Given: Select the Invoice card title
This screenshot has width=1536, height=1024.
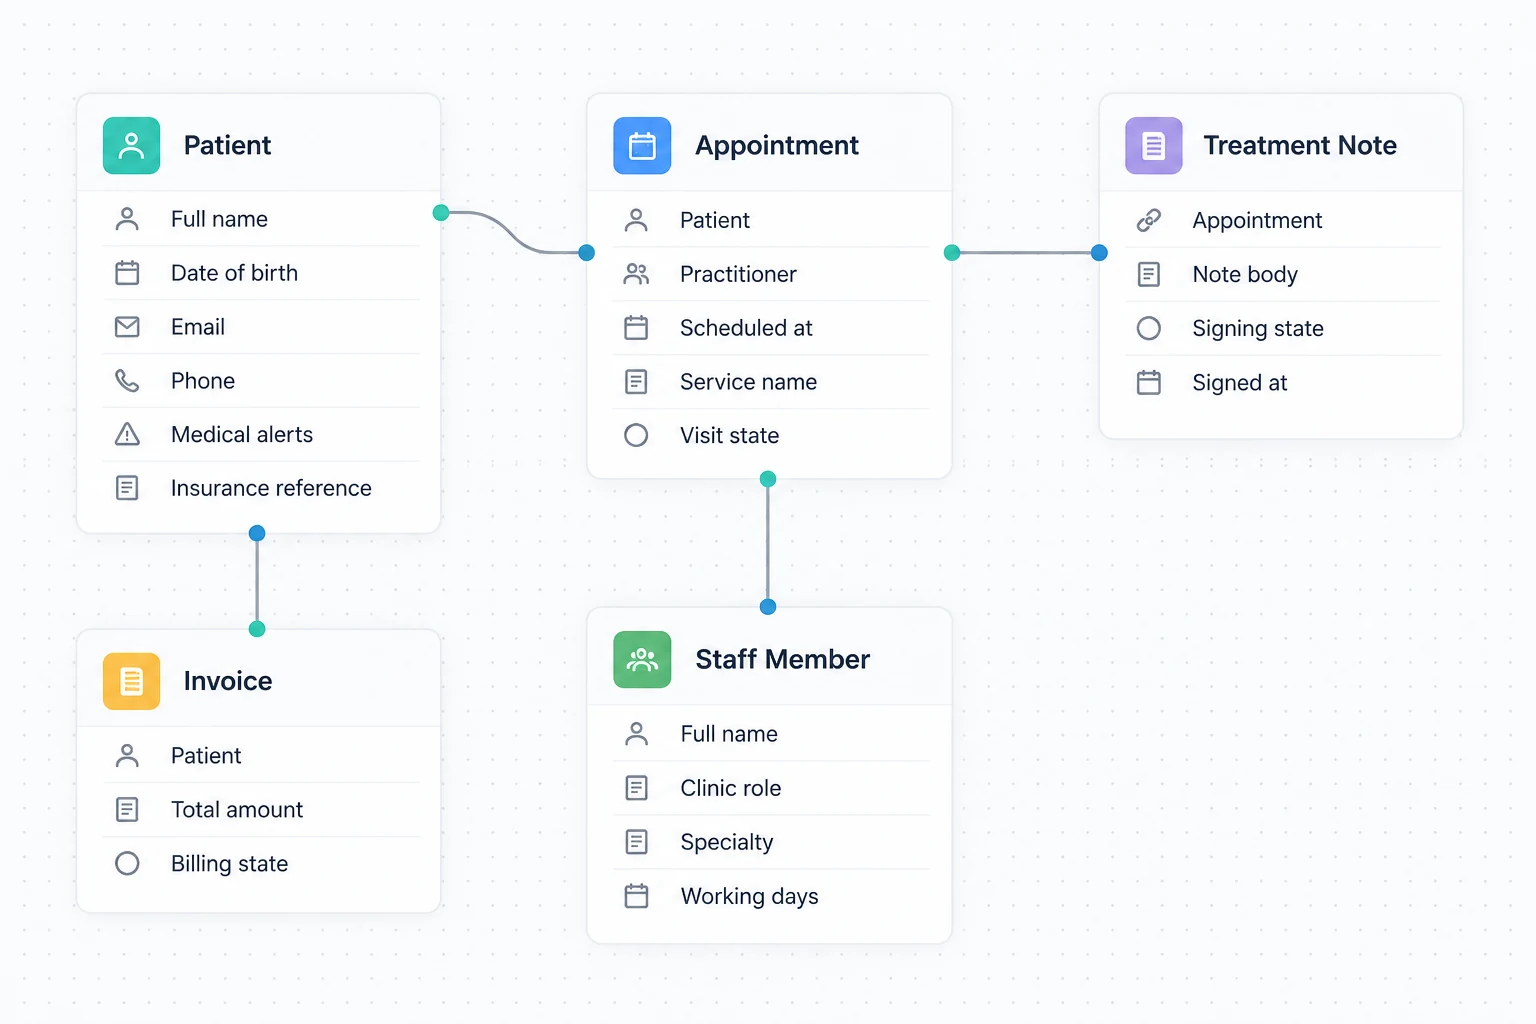Looking at the screenshot, I should (x=228, y=681).
